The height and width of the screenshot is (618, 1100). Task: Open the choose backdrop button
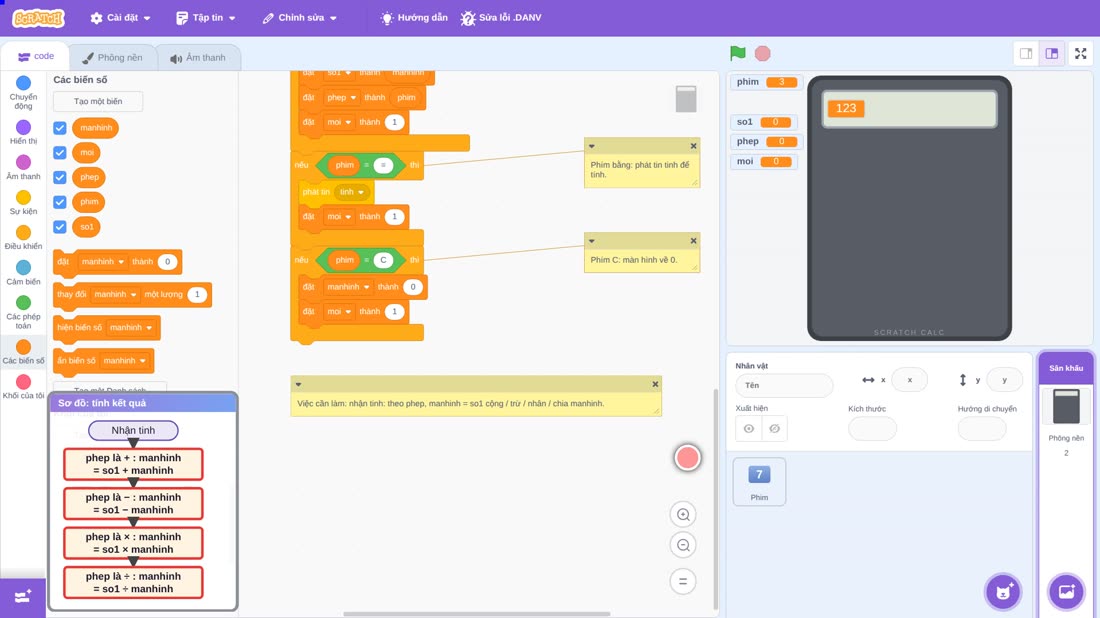1066,591
